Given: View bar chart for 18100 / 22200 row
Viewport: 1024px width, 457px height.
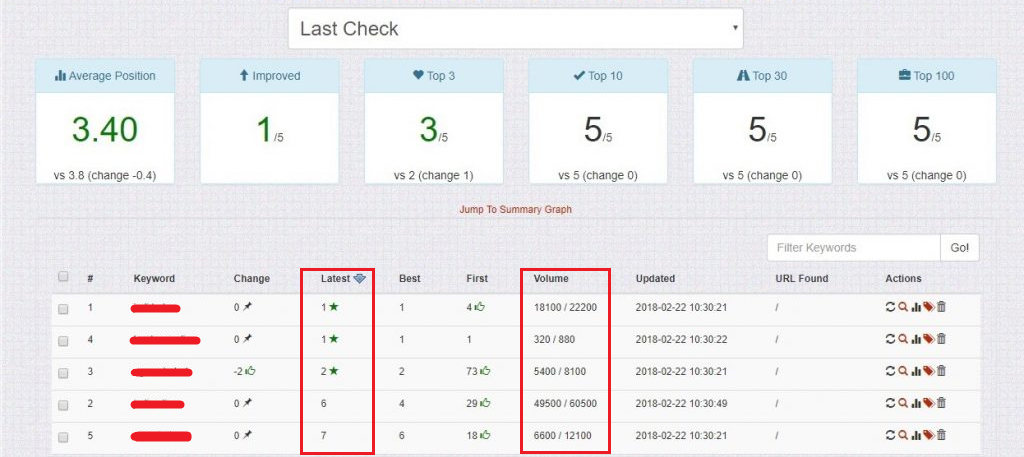Looking at the screenshot, I should coord(916,307).
